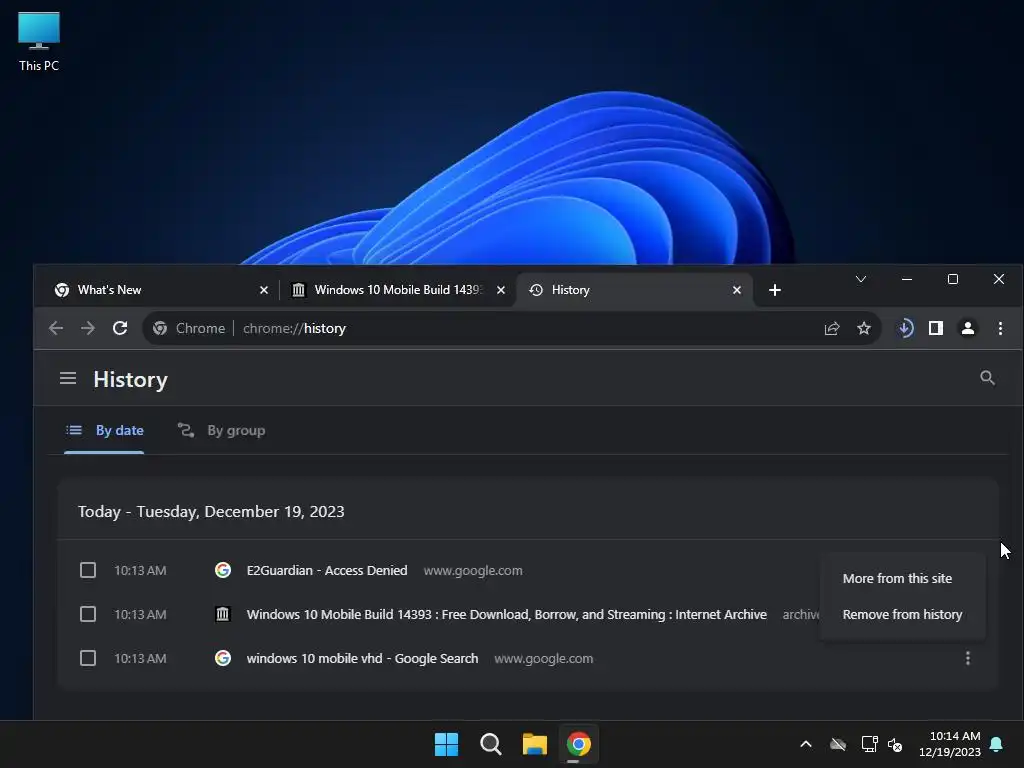
Task: Click Internet Archive favicon in history list
Action: click(x=223, y=614)
